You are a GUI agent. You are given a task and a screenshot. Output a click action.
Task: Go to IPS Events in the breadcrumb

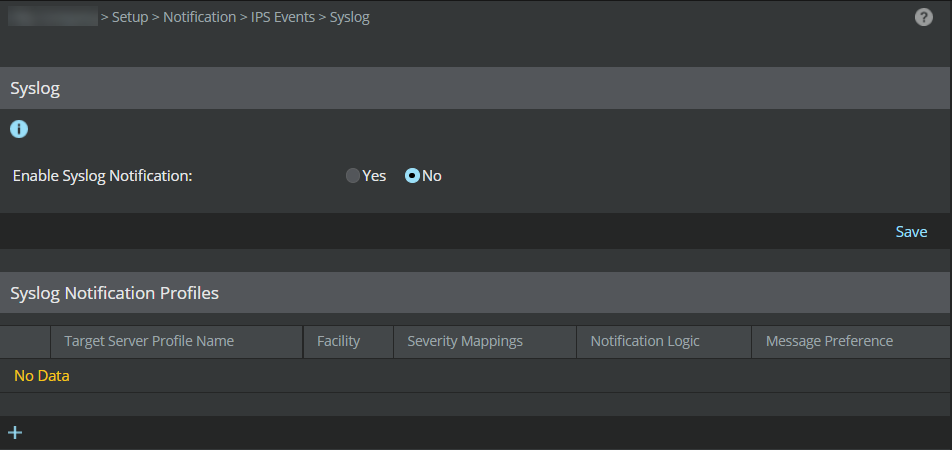click(283, 17)
